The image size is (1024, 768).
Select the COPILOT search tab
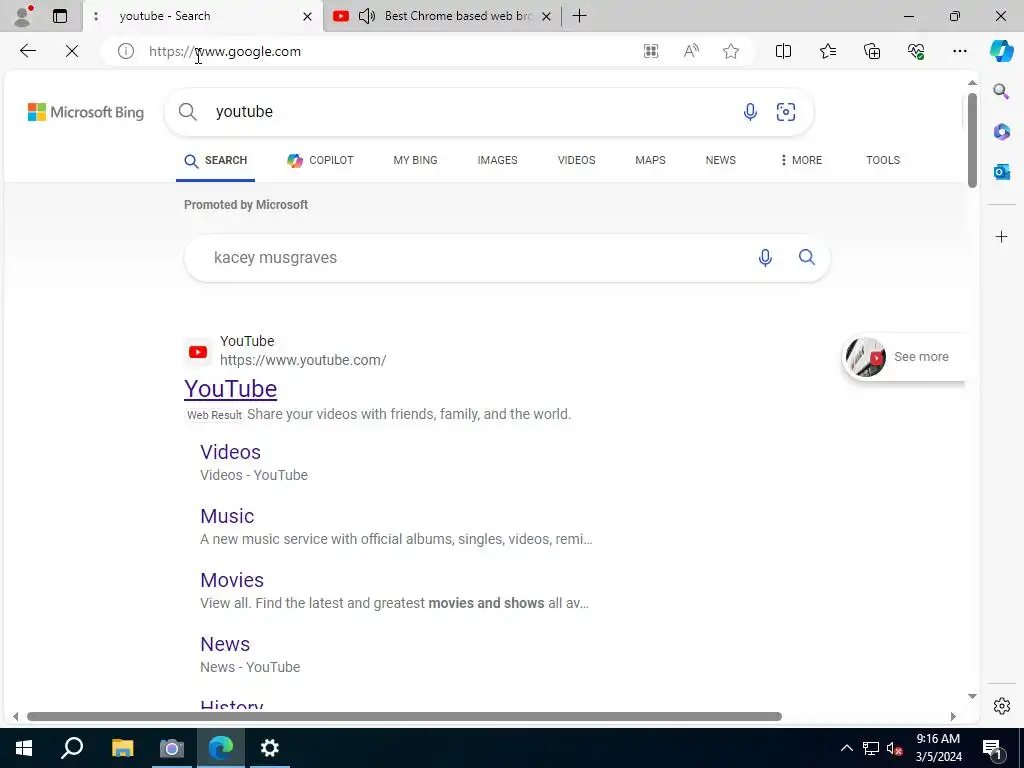pos(320,160)
